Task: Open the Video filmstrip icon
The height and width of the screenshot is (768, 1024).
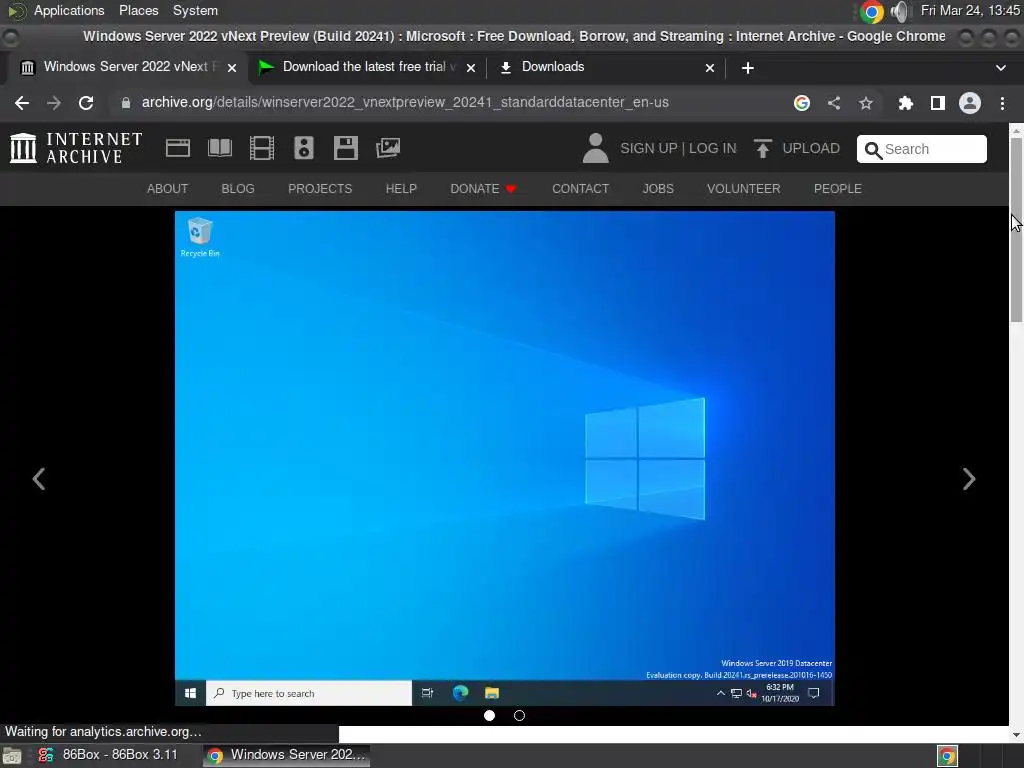Action: click(x=262, y=148)
